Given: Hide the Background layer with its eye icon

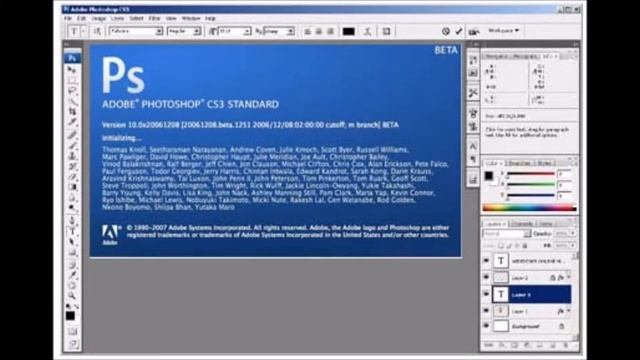Looking at the screenshot, I should (x=486, y=326).
